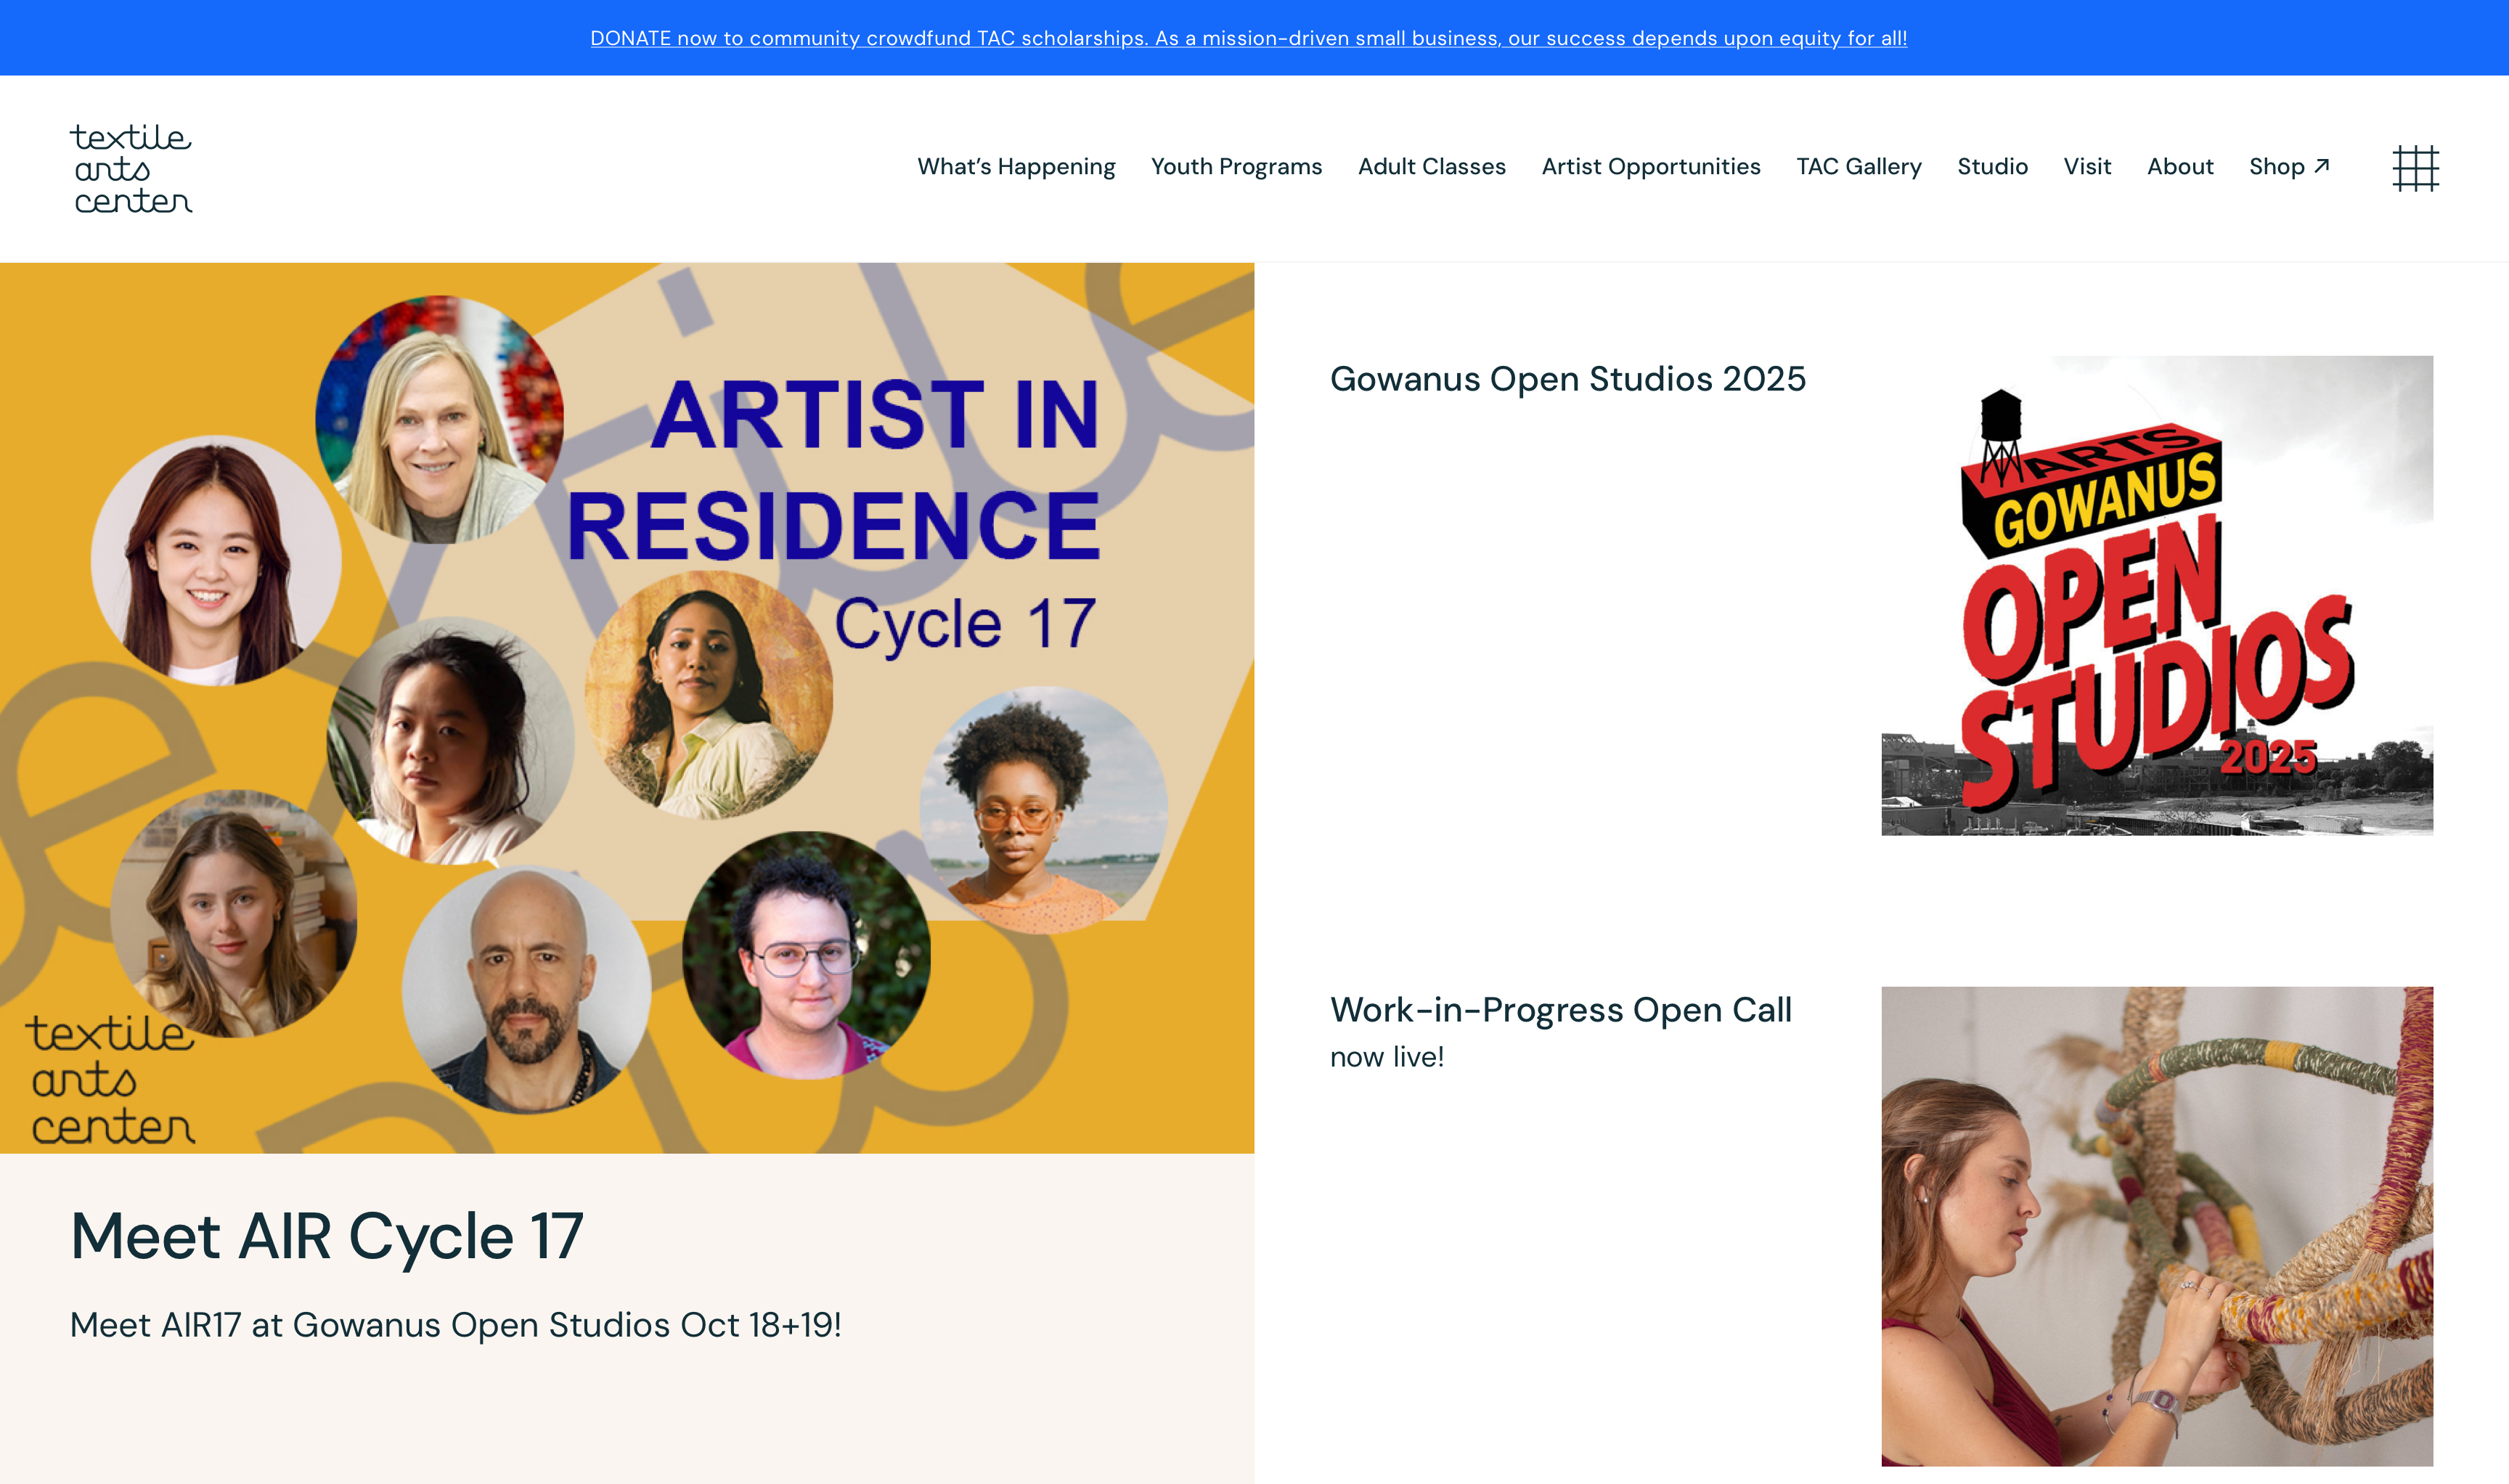This screenshot has width=2509, height=1484.
Task: Open the Work-in-Progress Open Call title
Action: 1560,1010
